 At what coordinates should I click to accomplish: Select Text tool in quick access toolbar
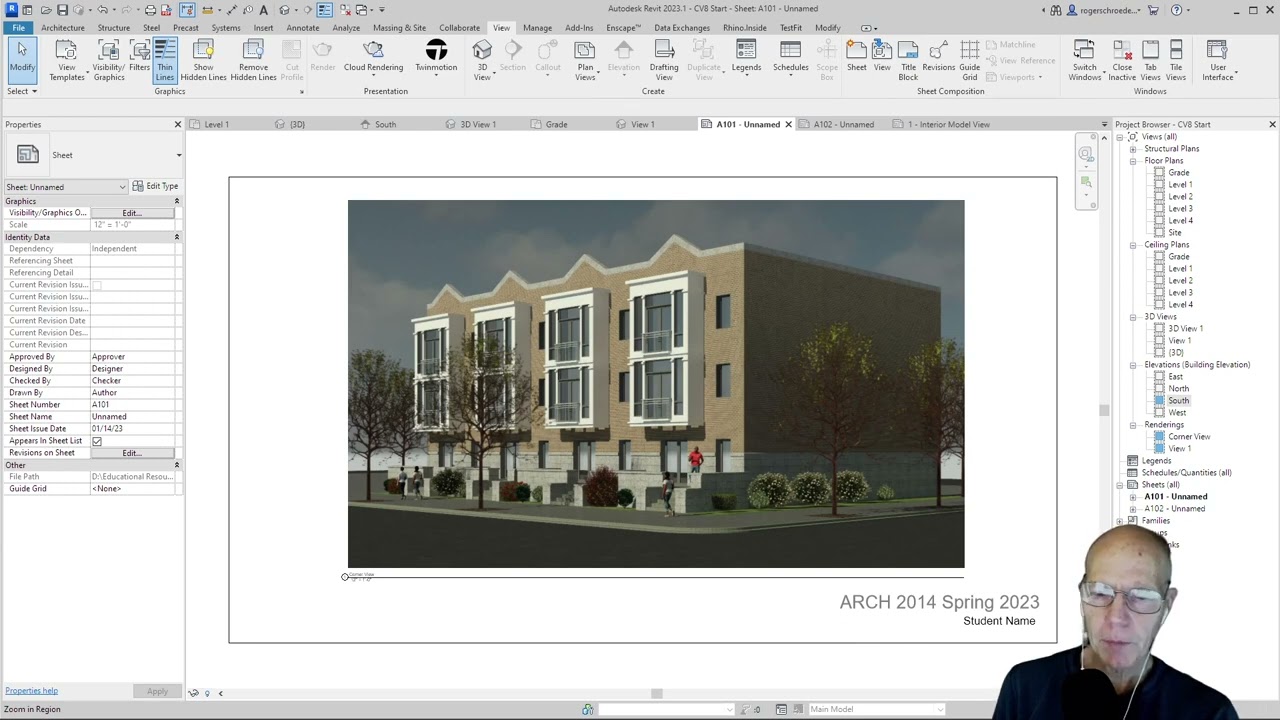coord(264,10)
